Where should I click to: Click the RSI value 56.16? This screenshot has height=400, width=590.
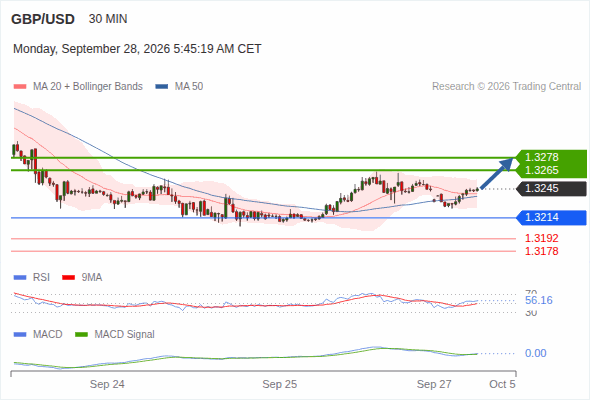click(539, 300)
